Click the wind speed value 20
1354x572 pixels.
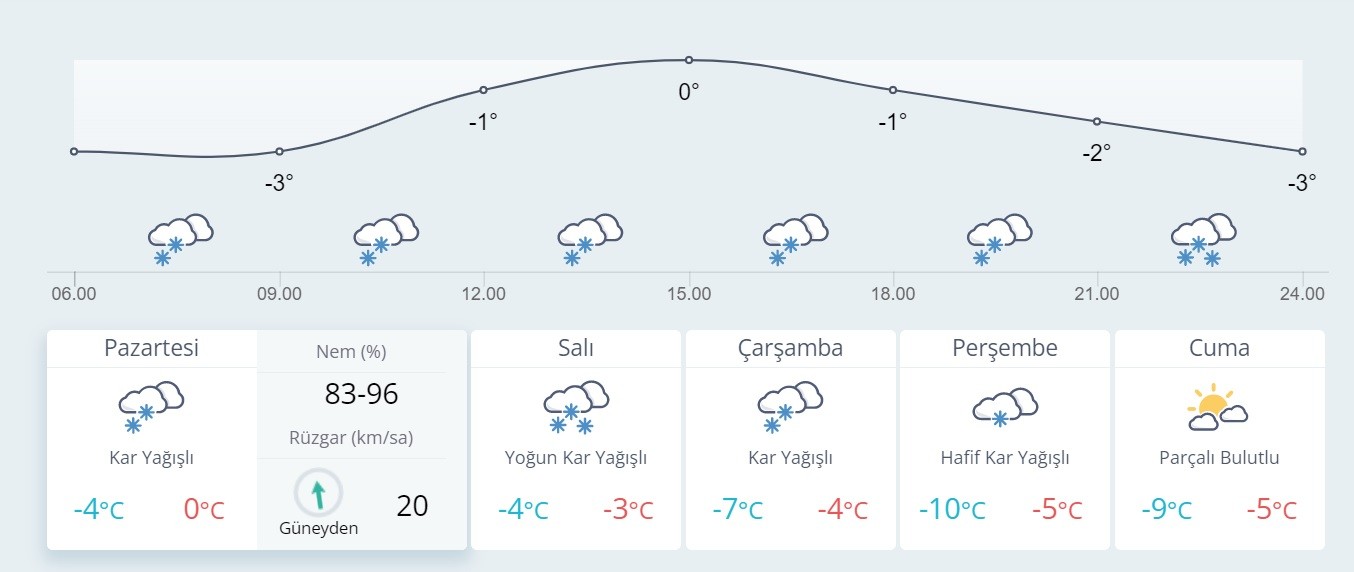pyautogui.click(x=412, y=506)
